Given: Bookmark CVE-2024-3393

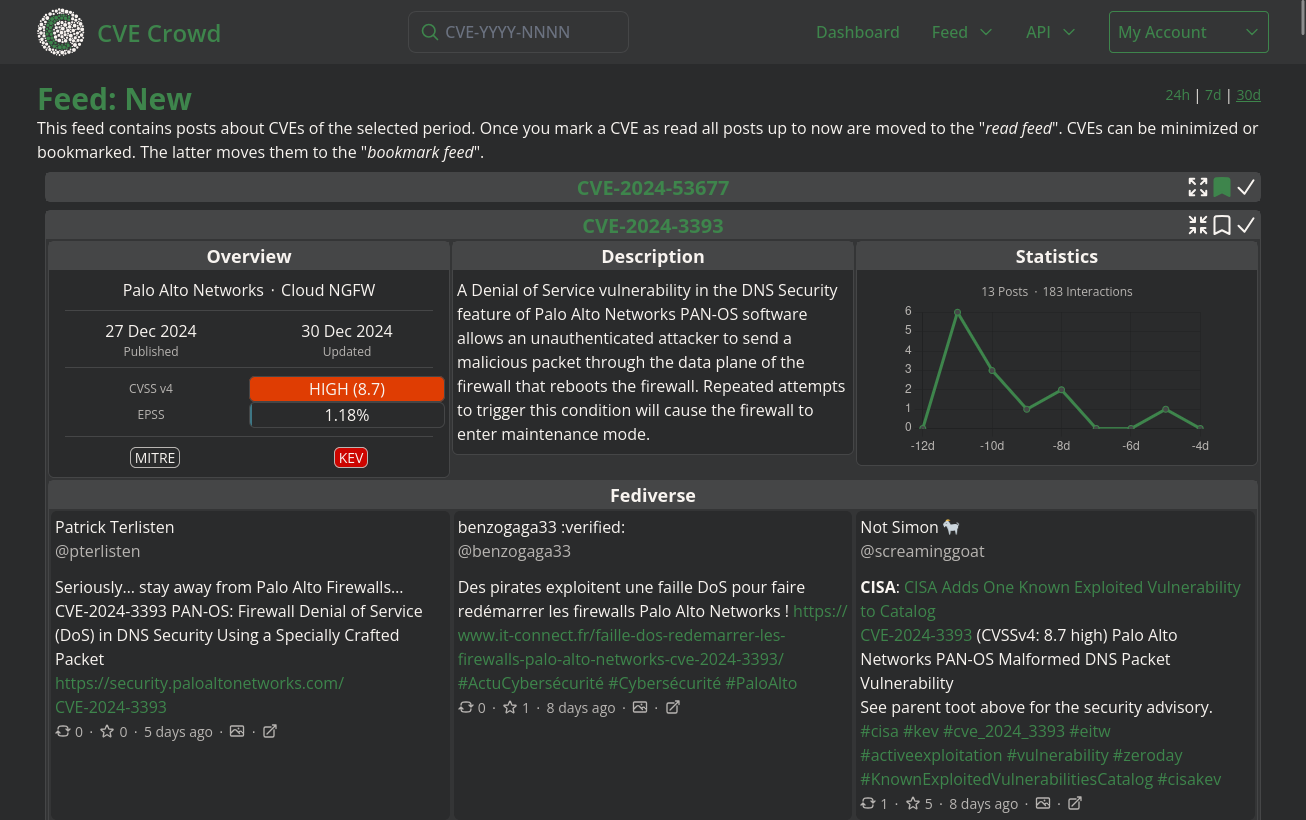Looking at the screenshot, I should click(1222, 225).
